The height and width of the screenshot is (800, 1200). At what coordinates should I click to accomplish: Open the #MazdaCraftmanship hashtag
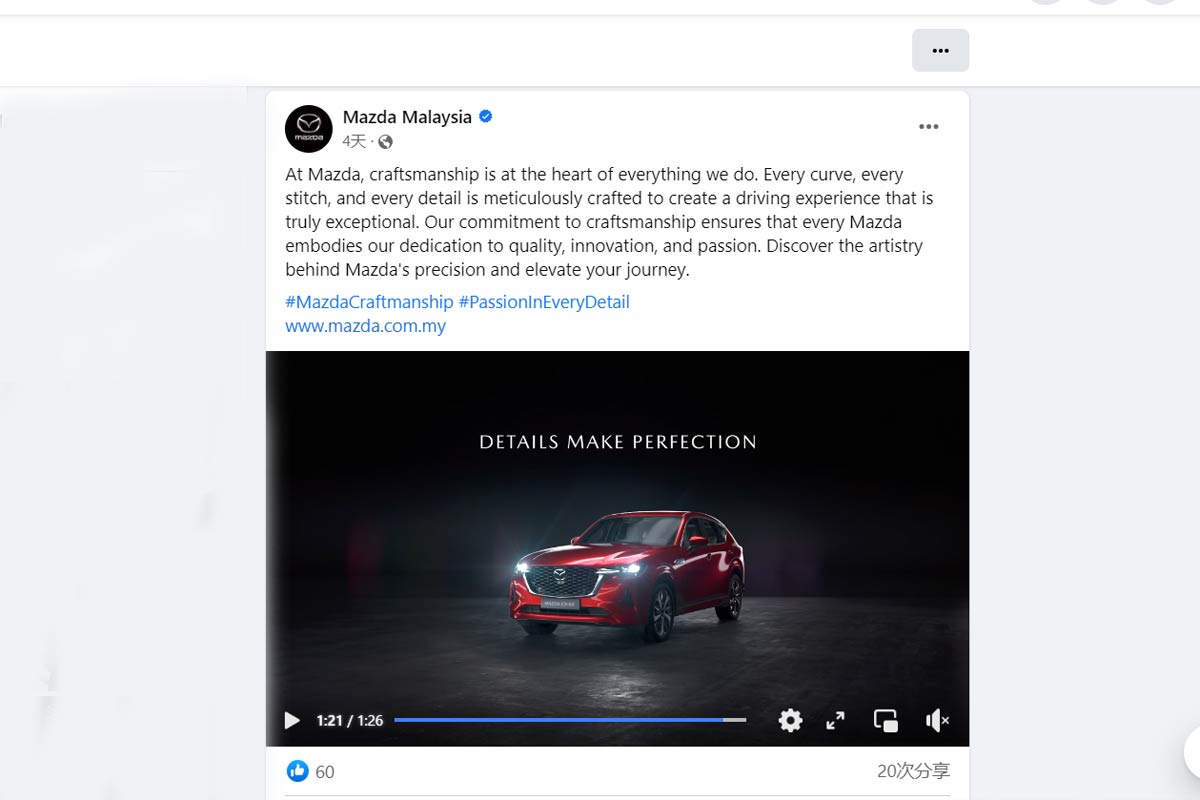click(369, 301)
